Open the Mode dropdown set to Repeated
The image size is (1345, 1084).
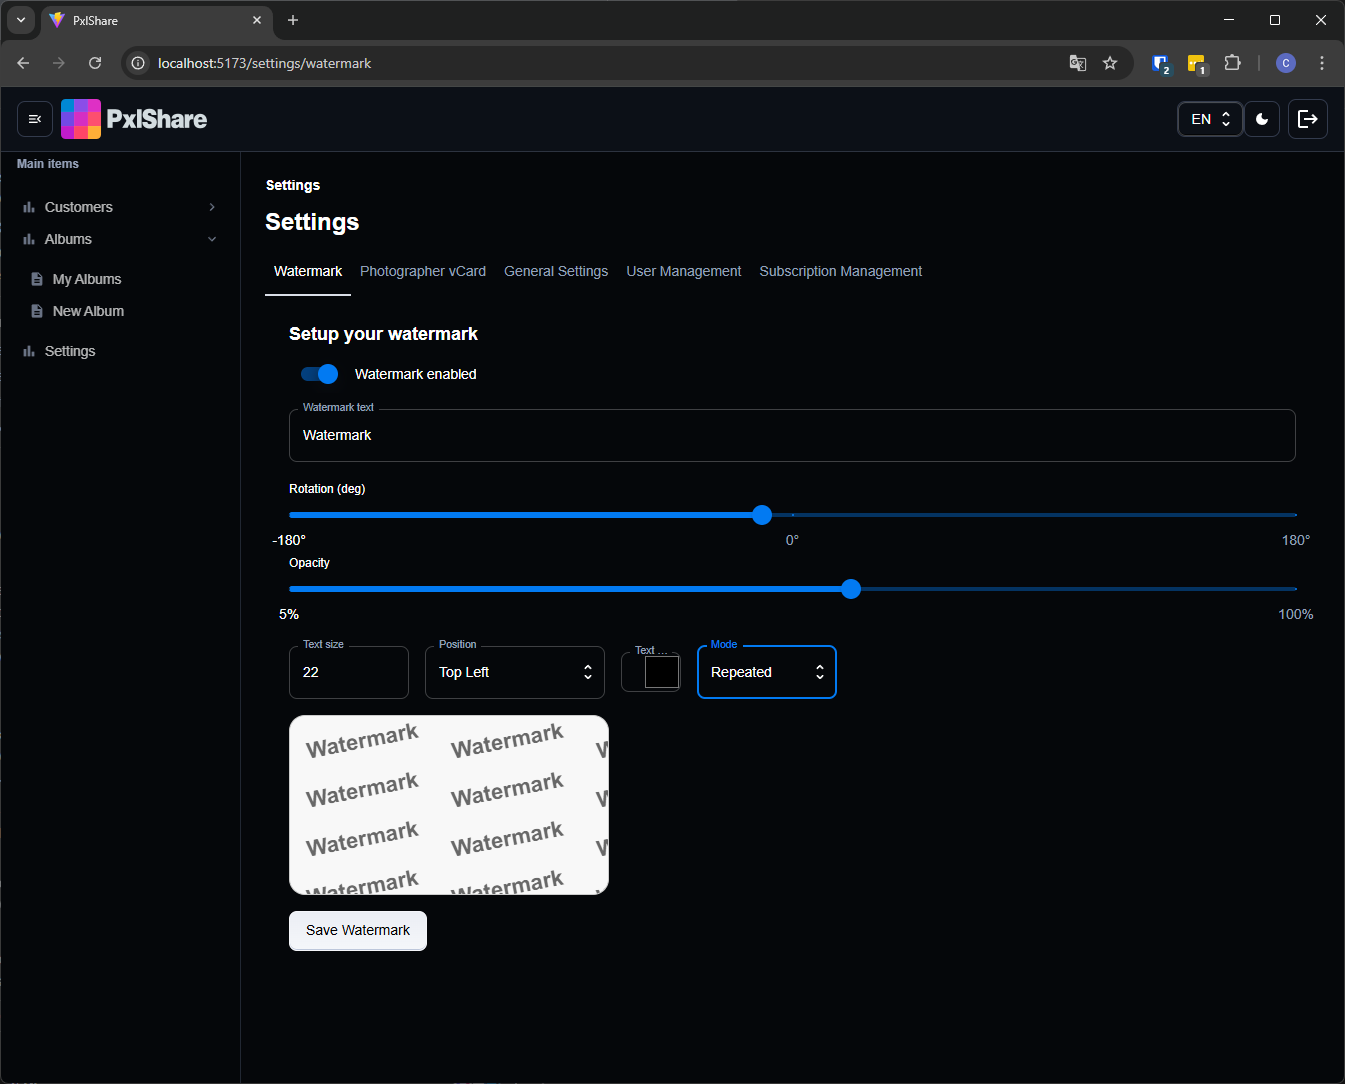click(766, 672)
